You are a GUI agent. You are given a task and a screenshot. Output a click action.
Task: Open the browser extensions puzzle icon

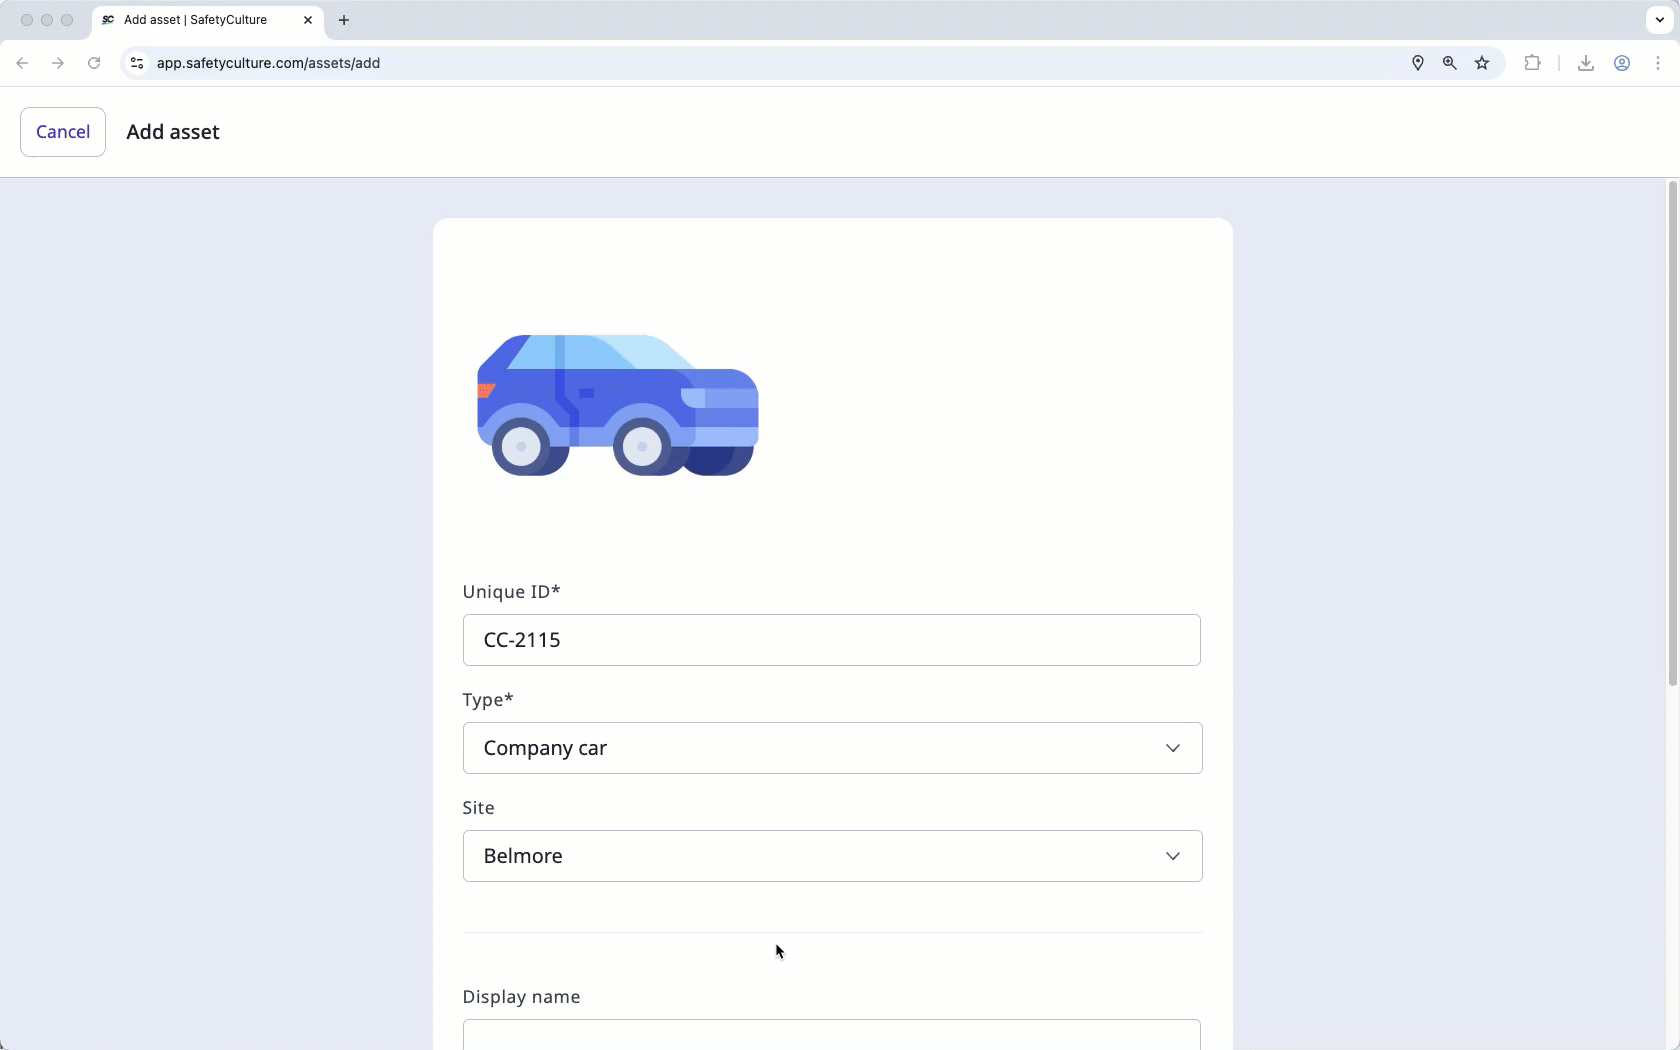1532,63
